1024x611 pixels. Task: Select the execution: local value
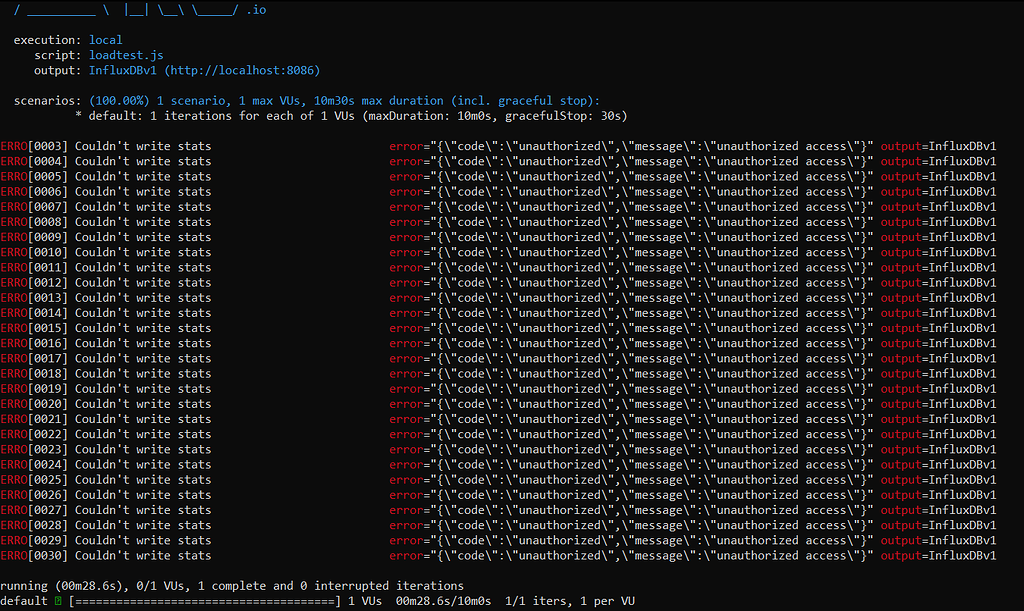[104, 39]
